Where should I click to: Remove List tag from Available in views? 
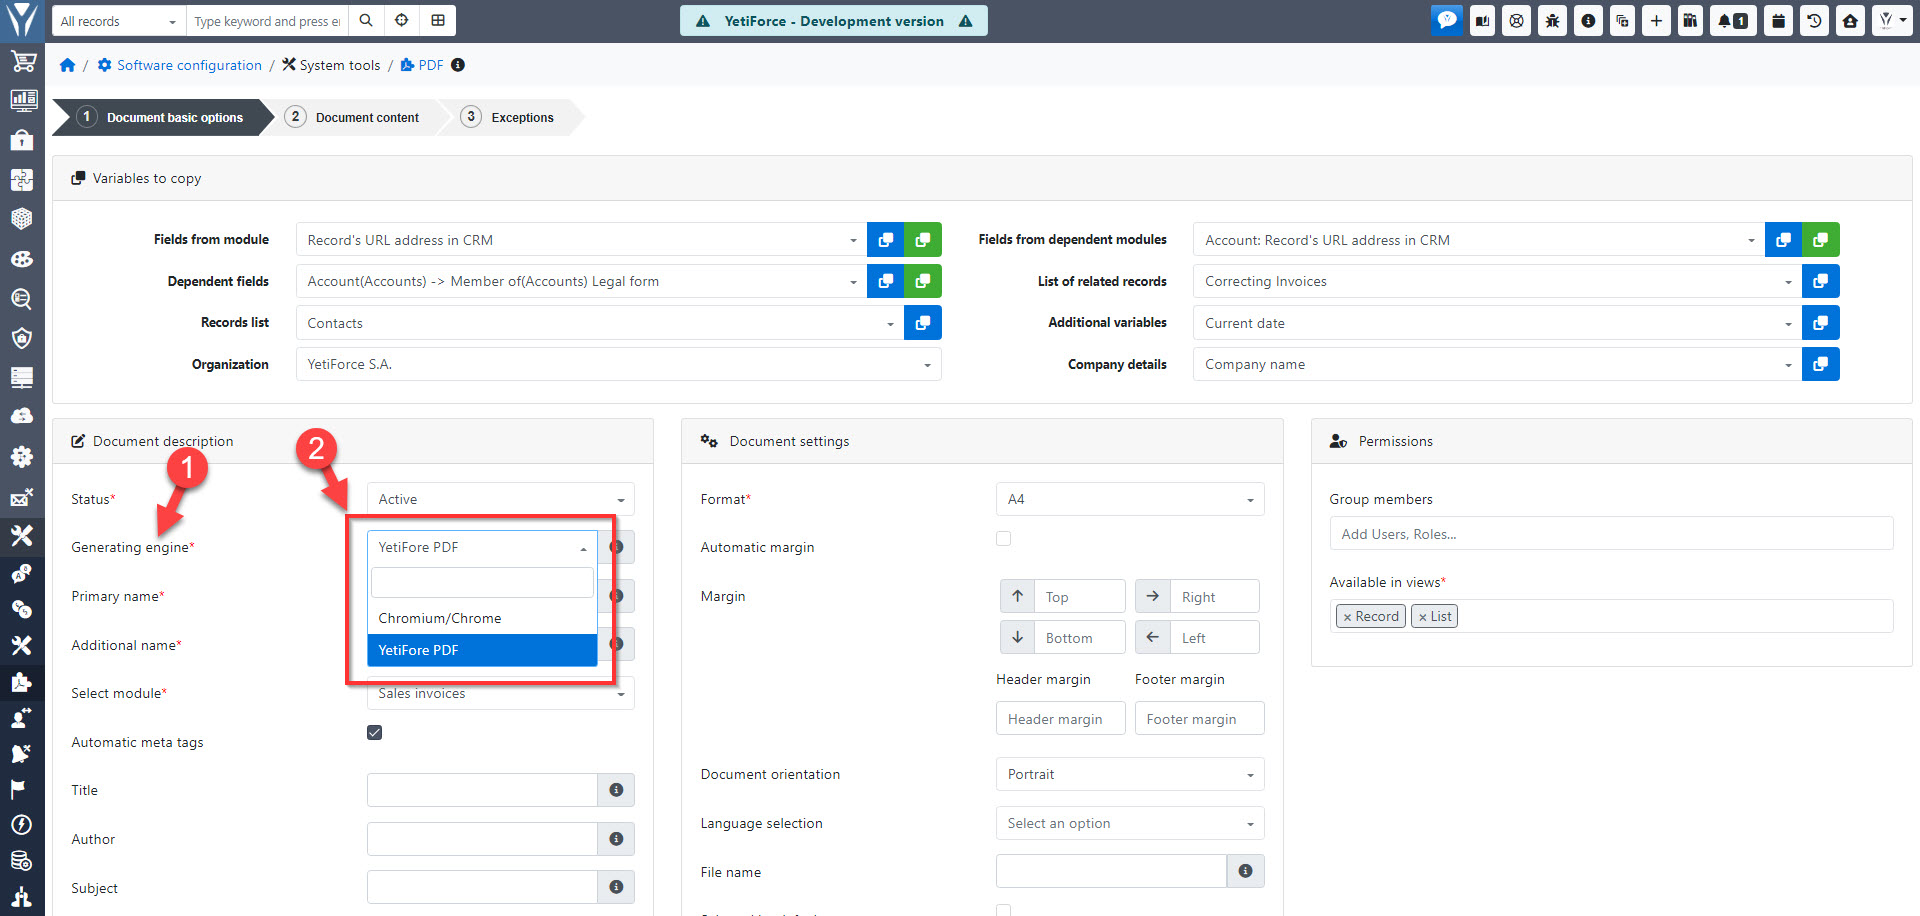(x=1422, y=617)
